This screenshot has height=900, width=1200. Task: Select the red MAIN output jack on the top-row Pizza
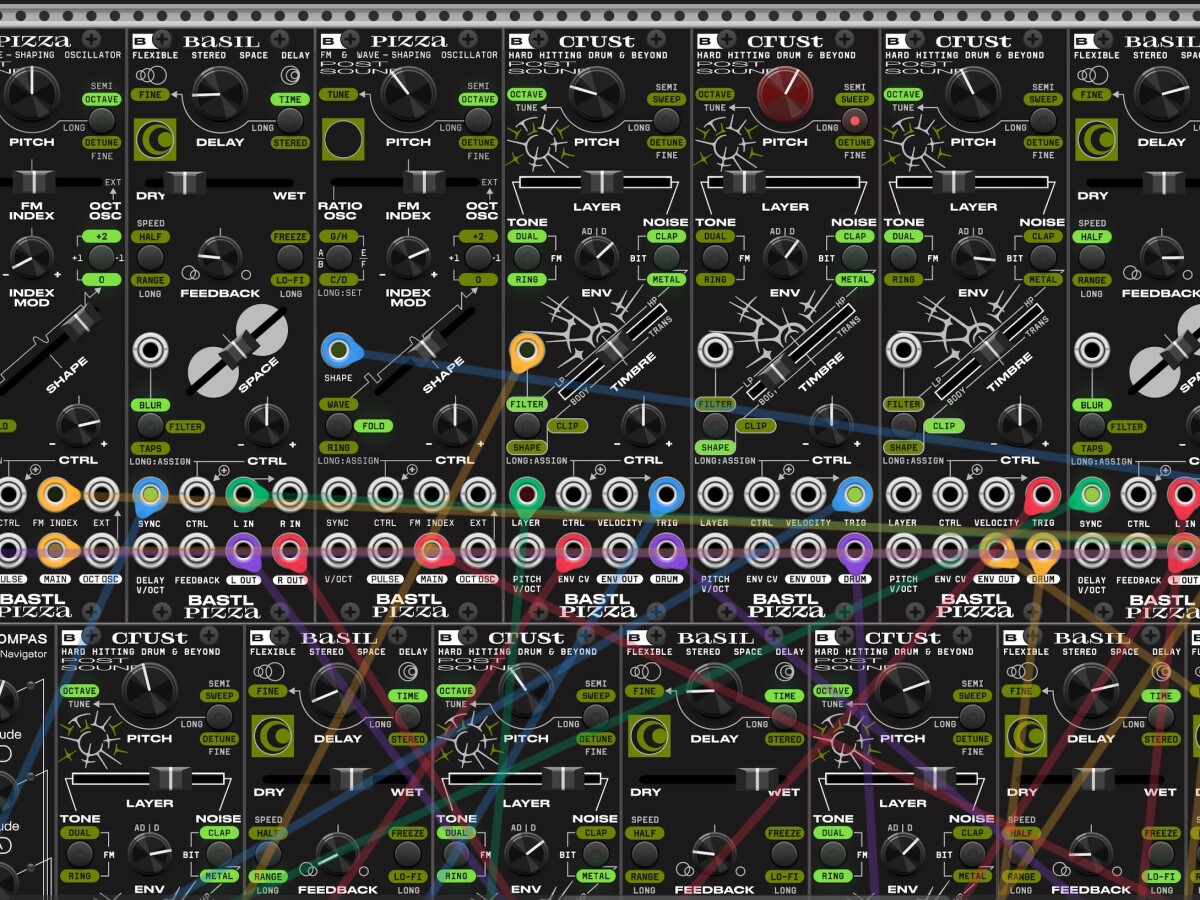[431, 550]
